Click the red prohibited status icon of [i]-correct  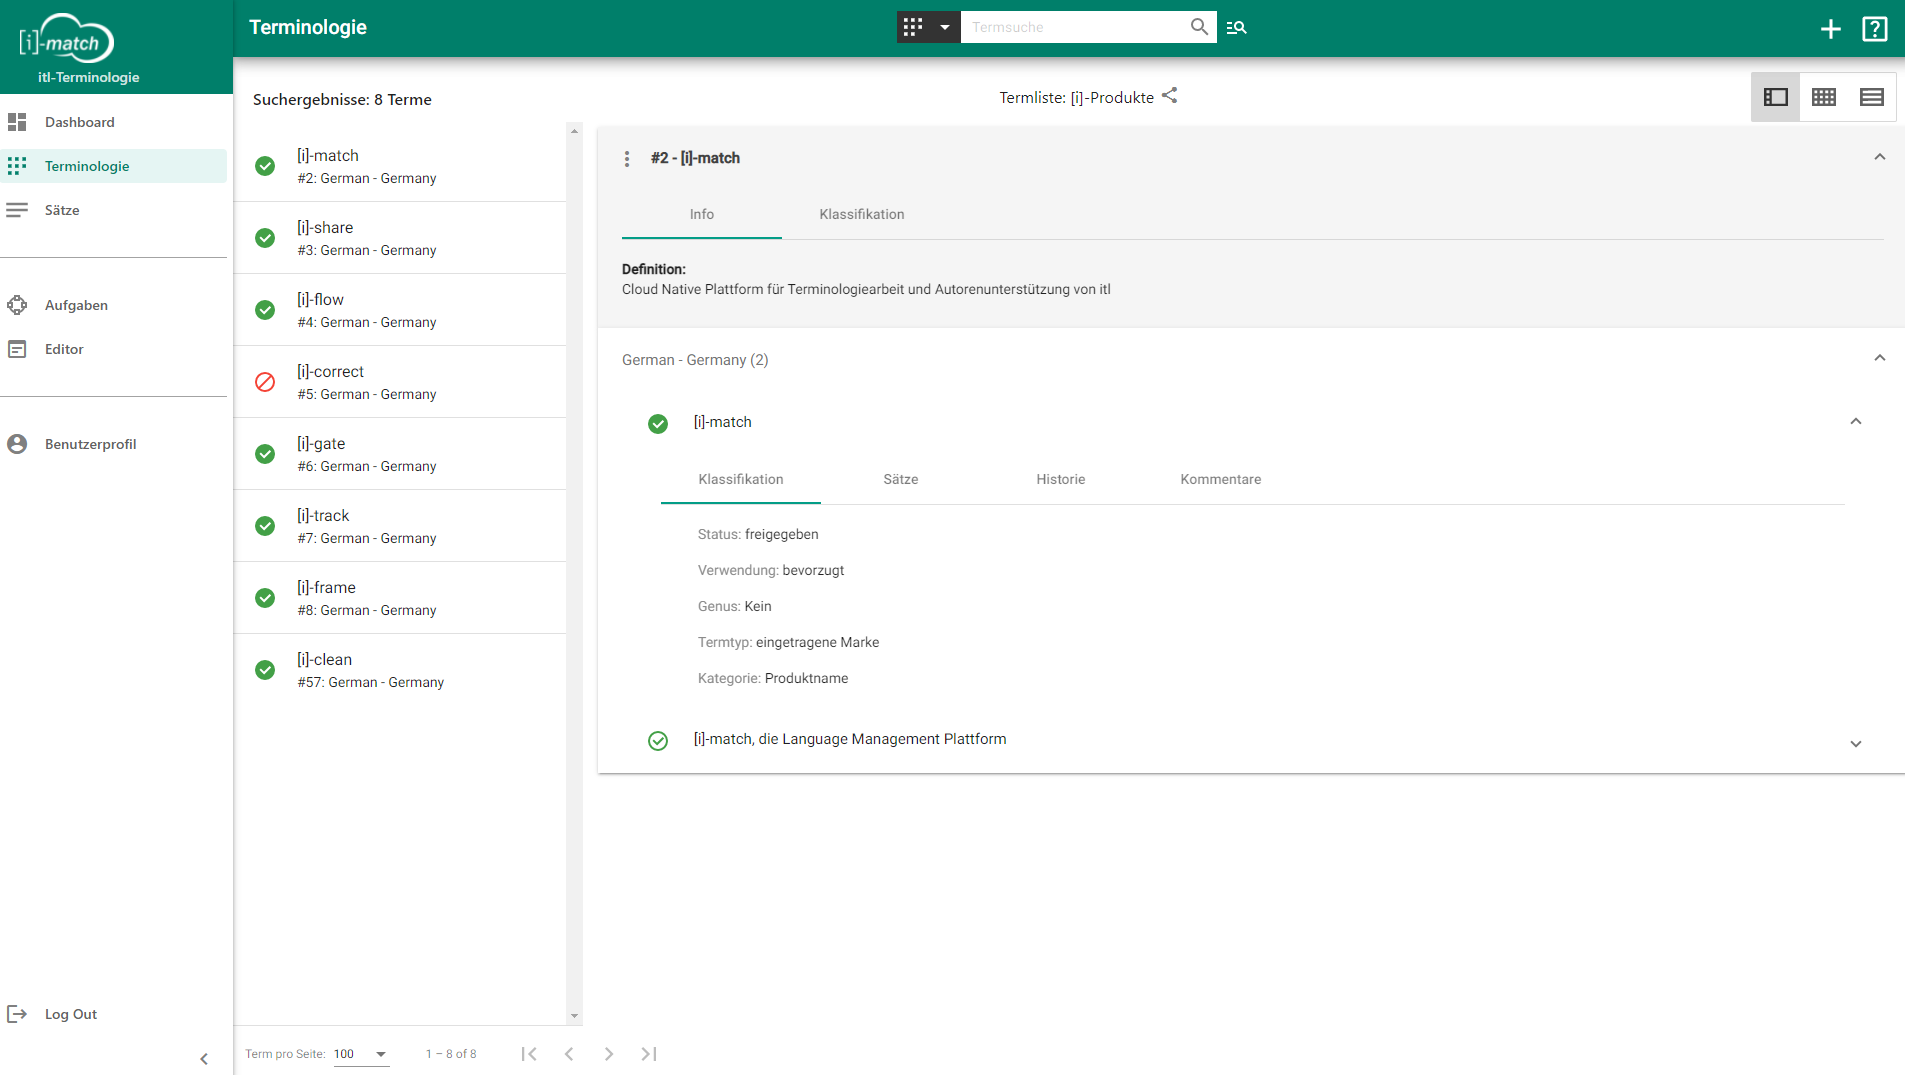pos(265,382)
